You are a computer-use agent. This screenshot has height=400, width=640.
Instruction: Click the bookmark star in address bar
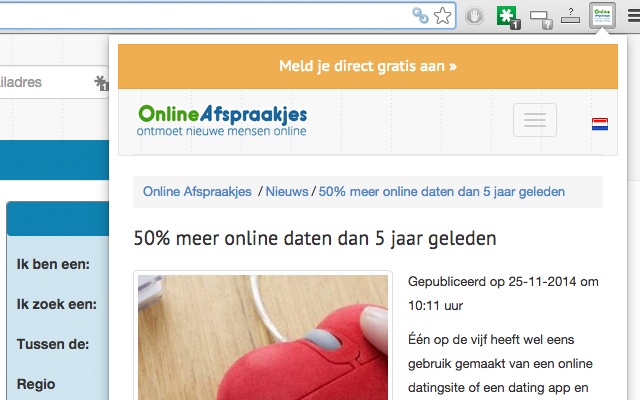point(442,16)
